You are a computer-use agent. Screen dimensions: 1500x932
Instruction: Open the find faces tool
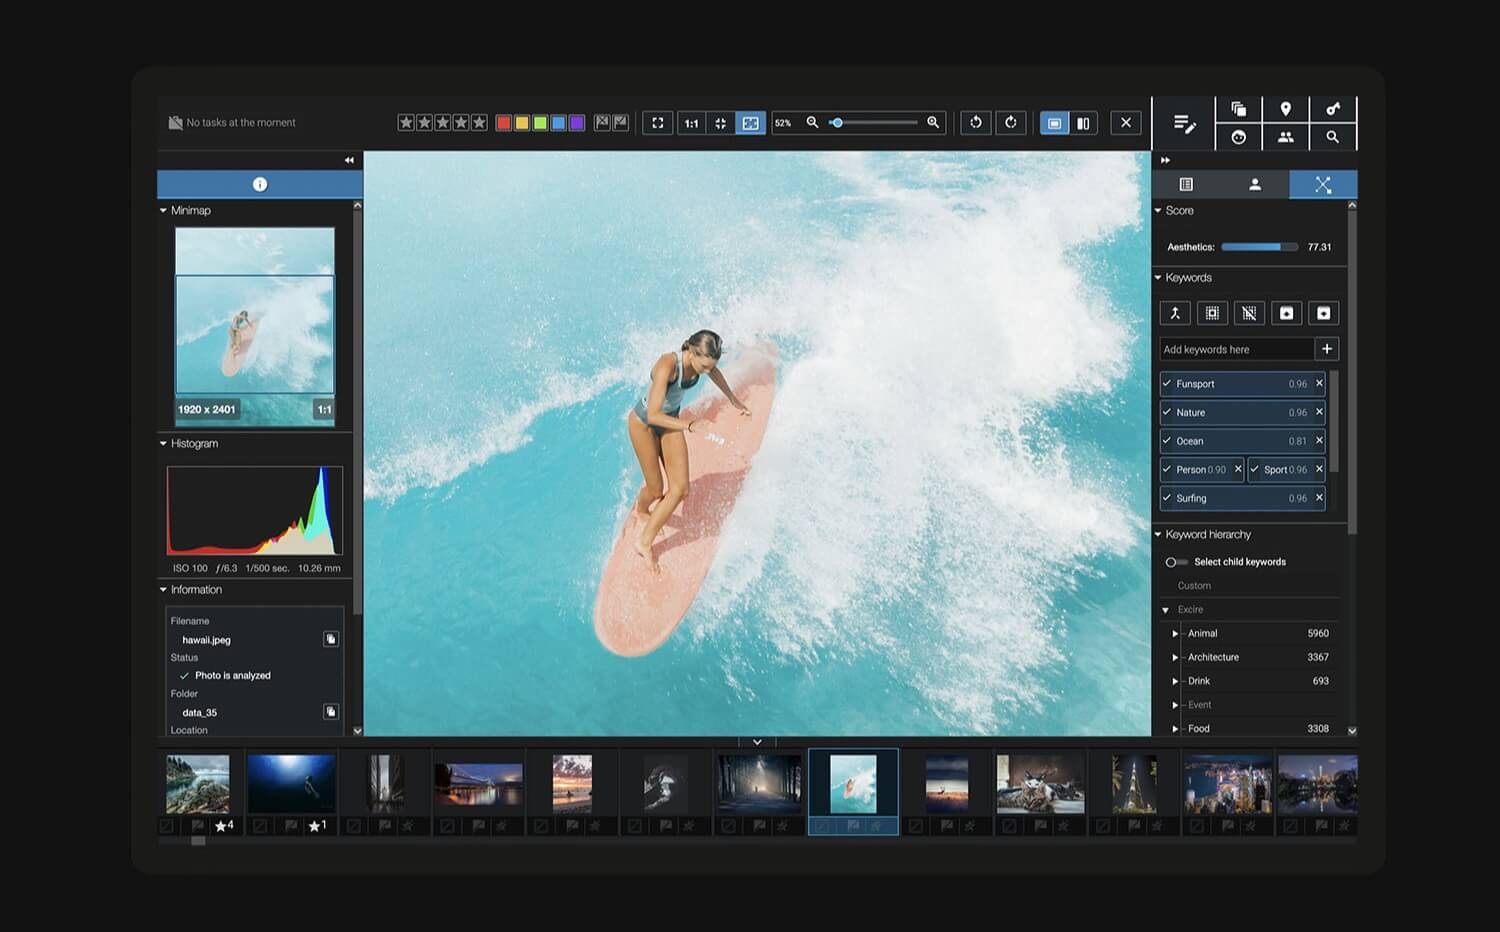(1239, 137)
